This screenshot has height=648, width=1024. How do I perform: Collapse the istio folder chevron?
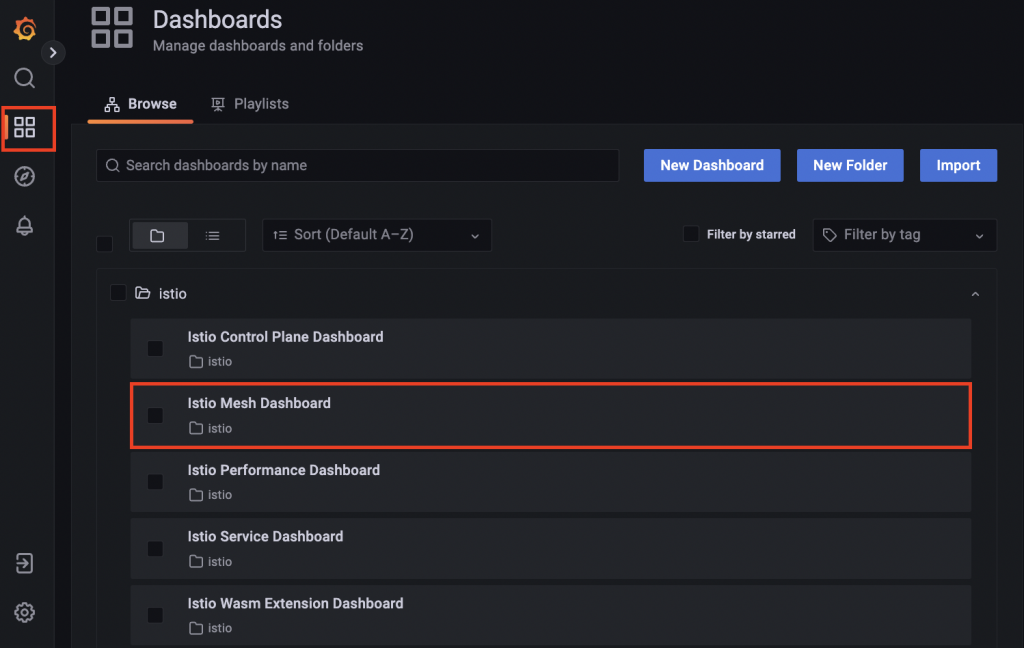(975, 294)
